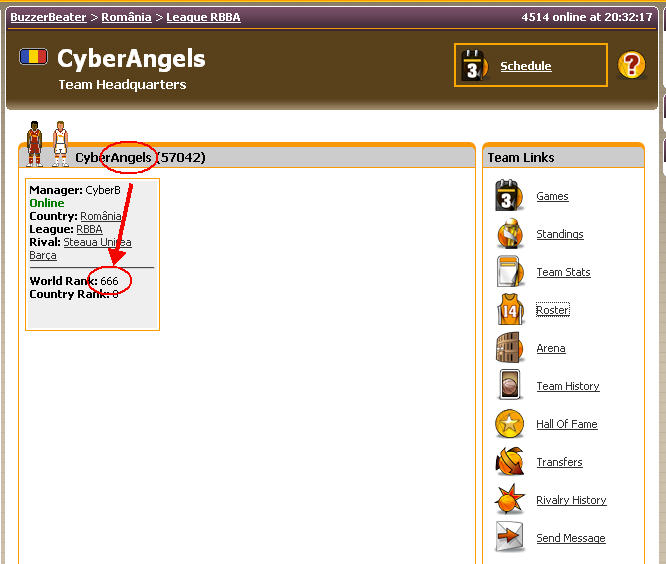The height and width of the screenshot is (564, 666).
Task: Click the Team History icon
Action: (x=510, y=386)
